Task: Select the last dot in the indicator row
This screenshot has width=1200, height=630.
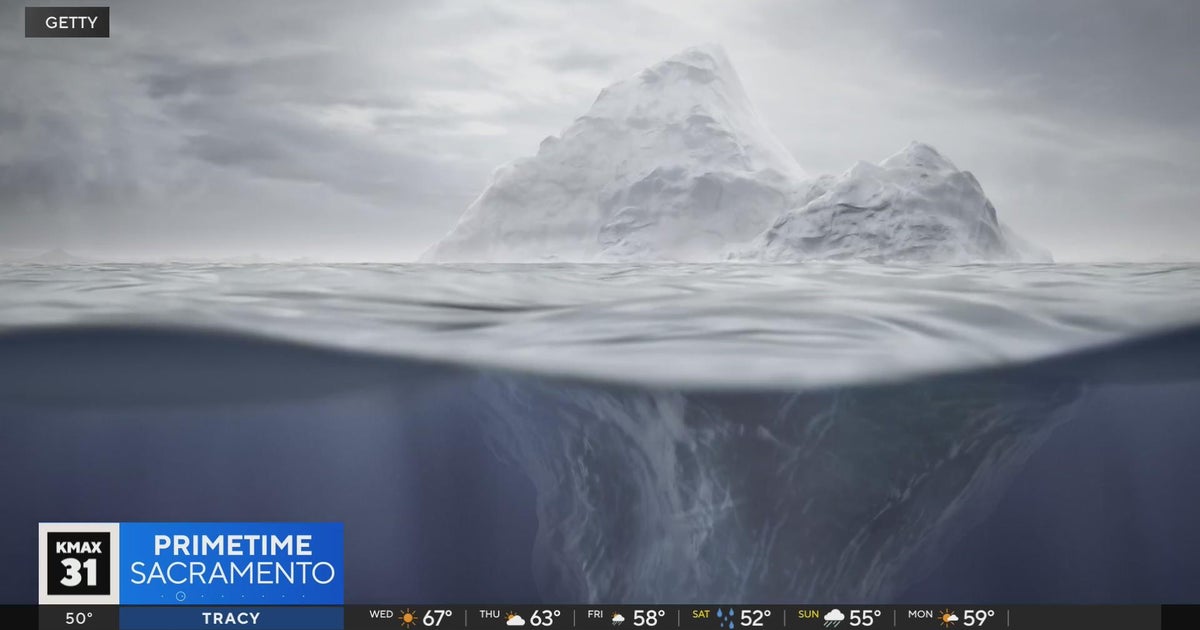Action: (x=304, y=596)
